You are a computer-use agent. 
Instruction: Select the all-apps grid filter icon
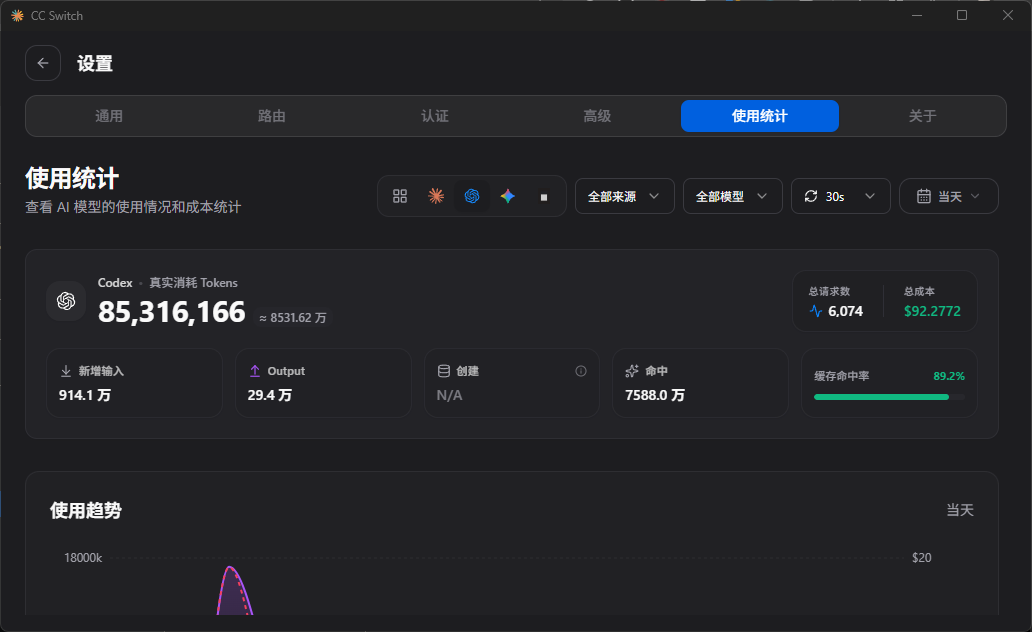(x=400, y=196)
